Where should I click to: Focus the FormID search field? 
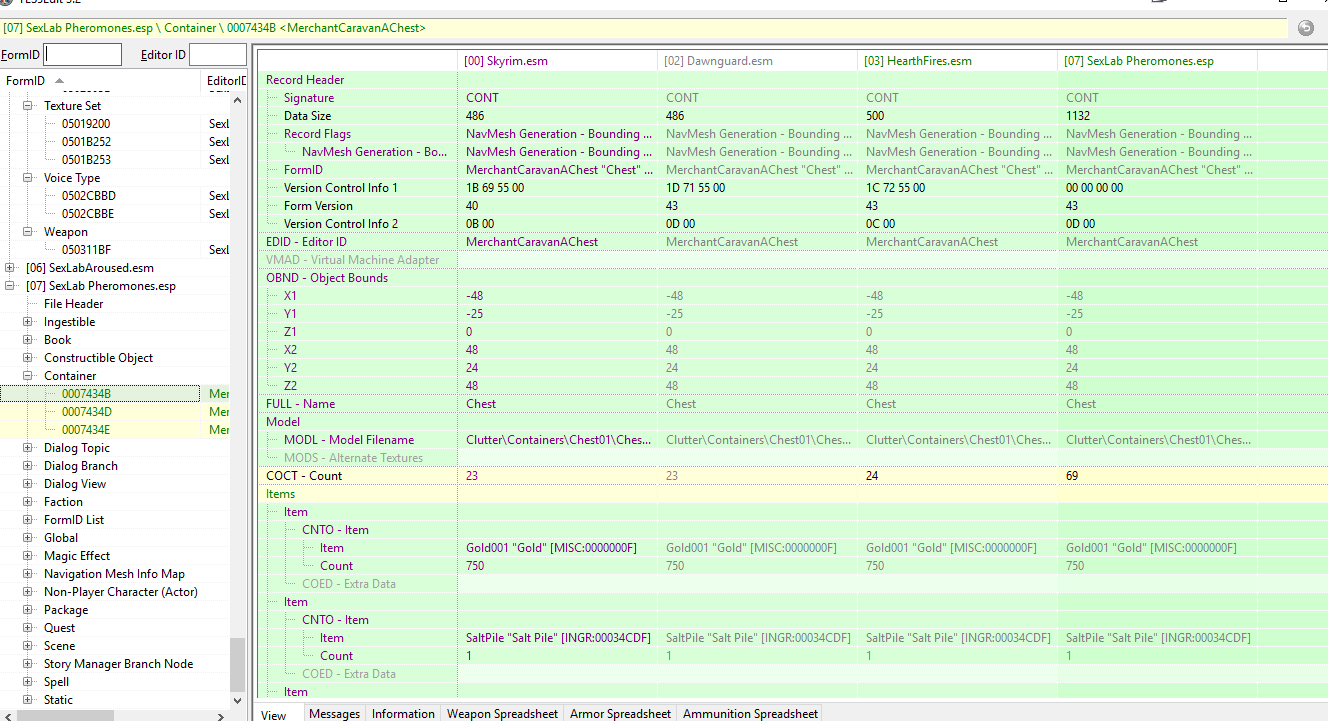pos(83,55)
